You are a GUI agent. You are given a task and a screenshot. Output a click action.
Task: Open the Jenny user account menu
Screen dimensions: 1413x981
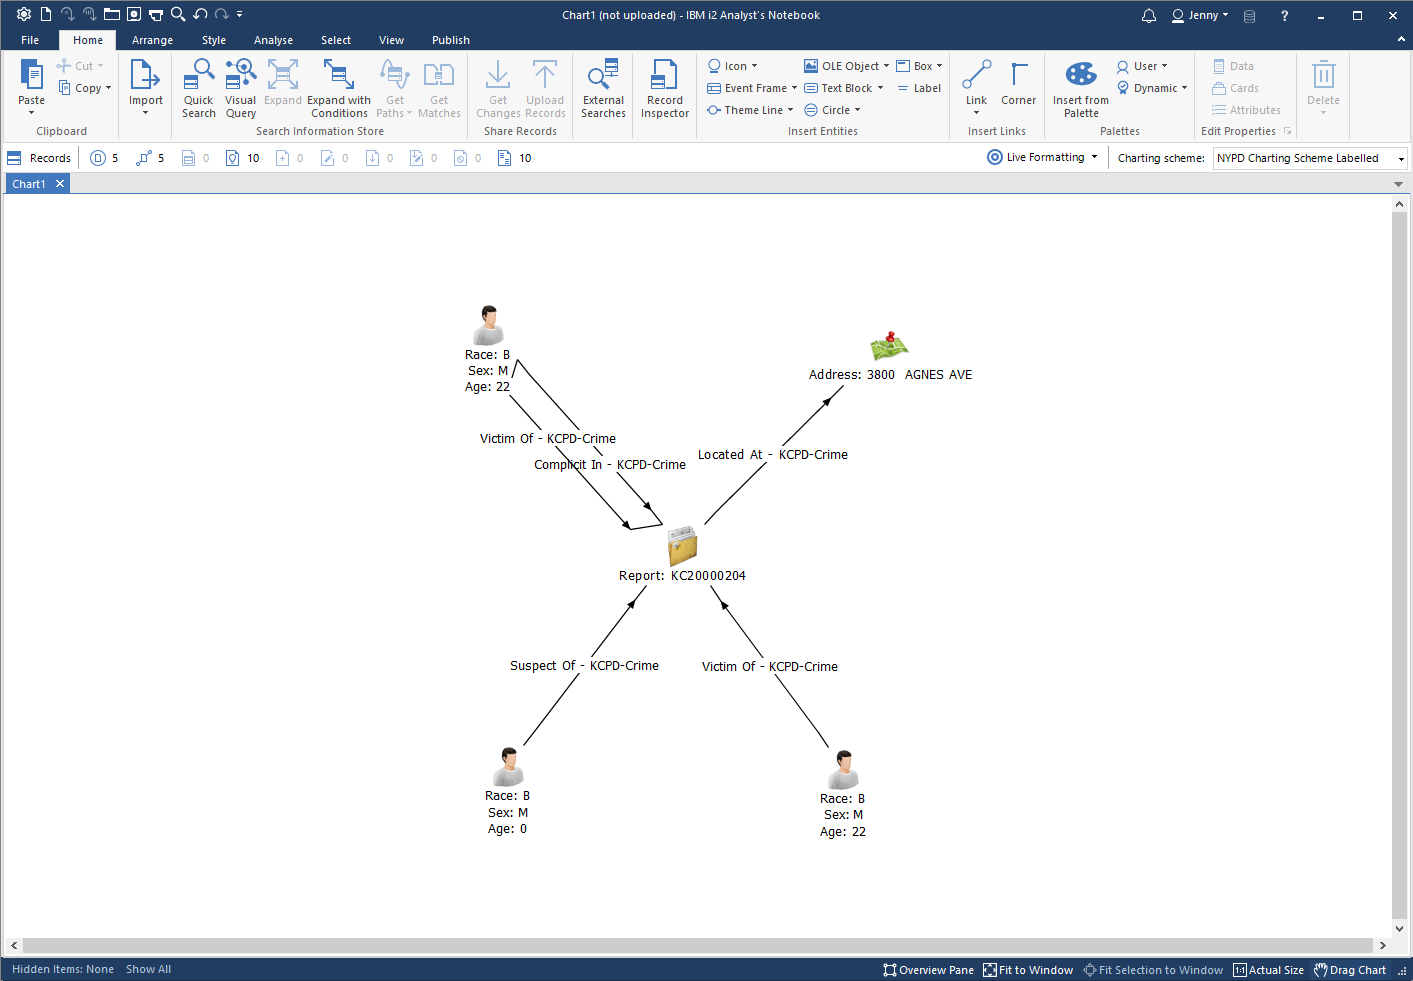[x=1200, y=15]
